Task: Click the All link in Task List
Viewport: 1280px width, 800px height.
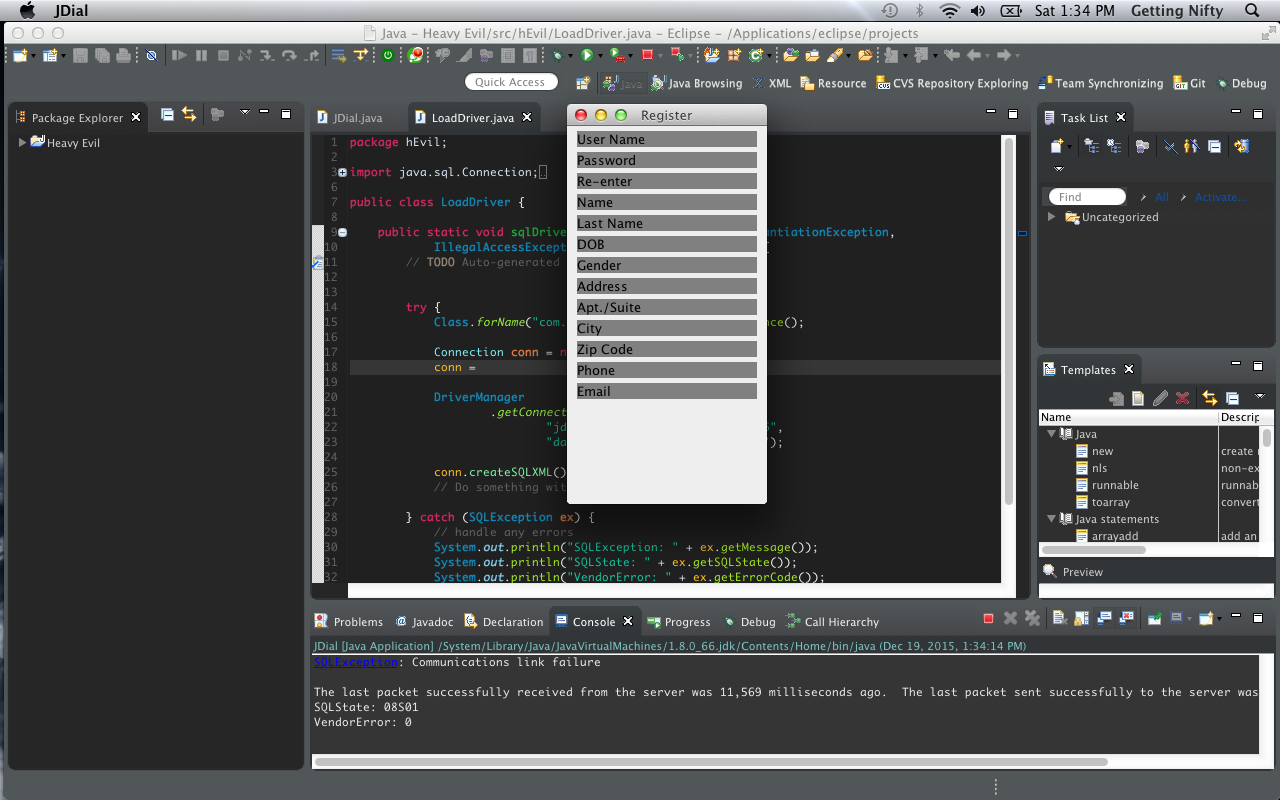Action: click(x=1161, y=197)
